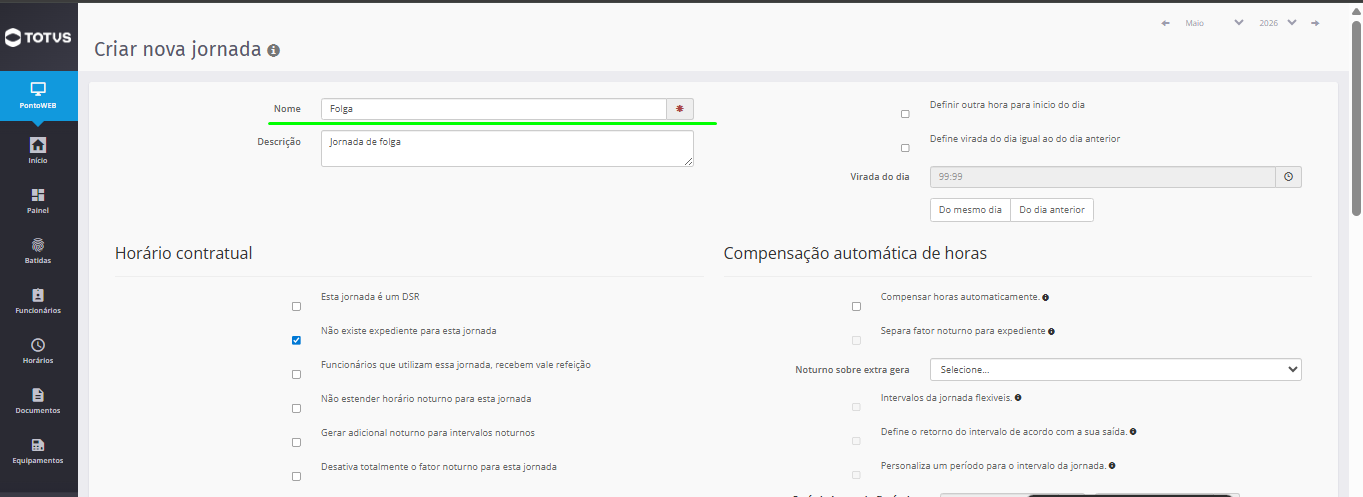1363x497 pixels.
Task: Check Compensar horas automaticamente
Action: [x=856, y=306]
